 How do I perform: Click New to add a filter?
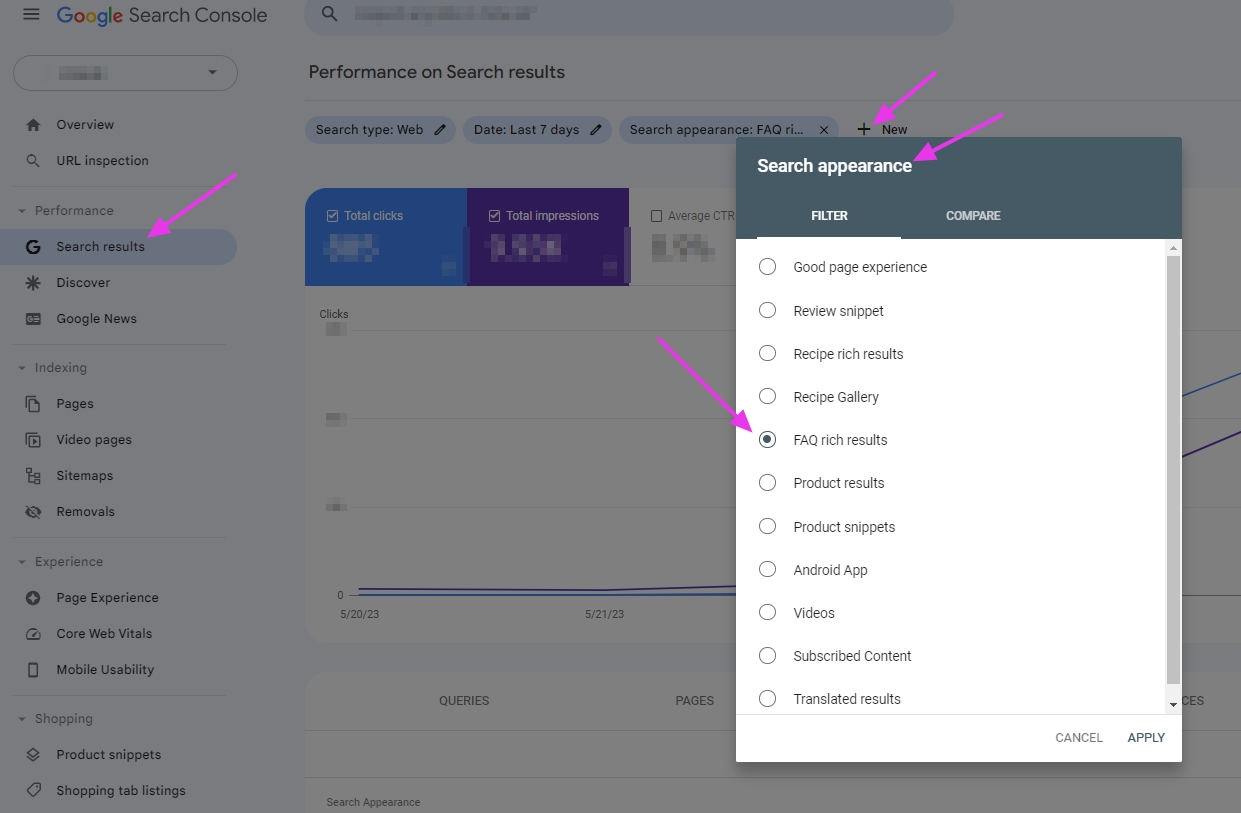882,130
